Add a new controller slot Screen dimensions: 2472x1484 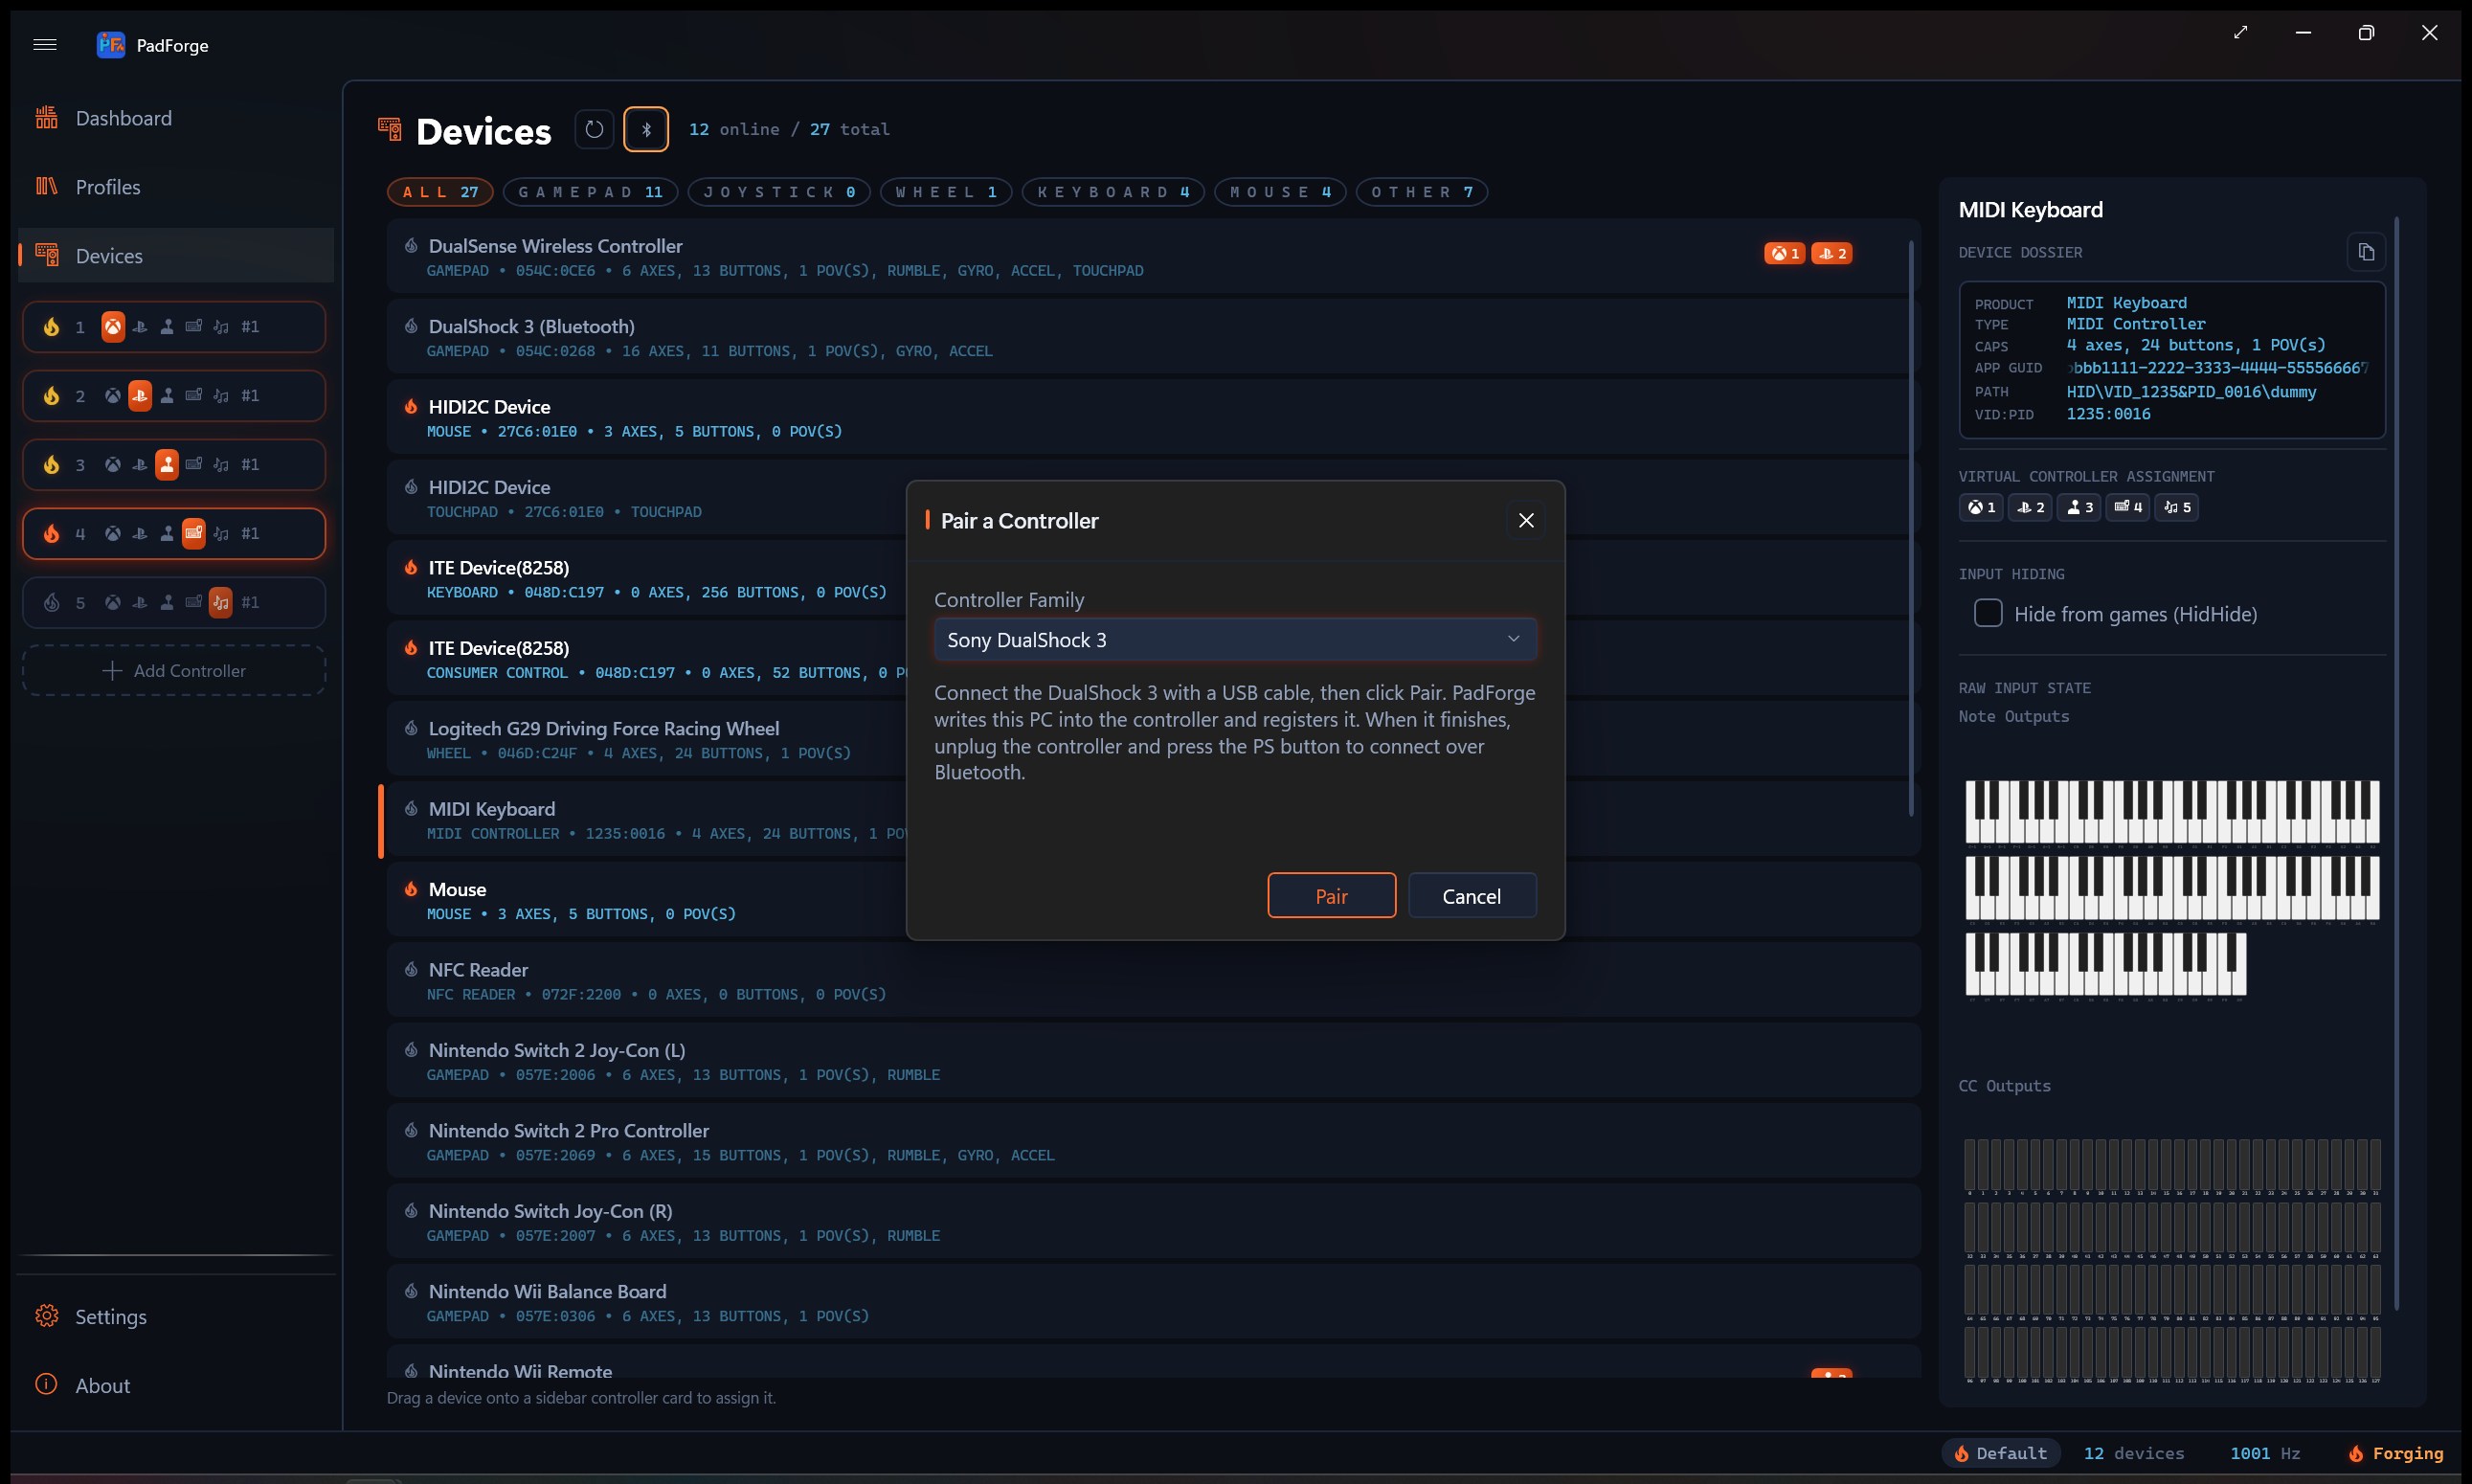174,671
